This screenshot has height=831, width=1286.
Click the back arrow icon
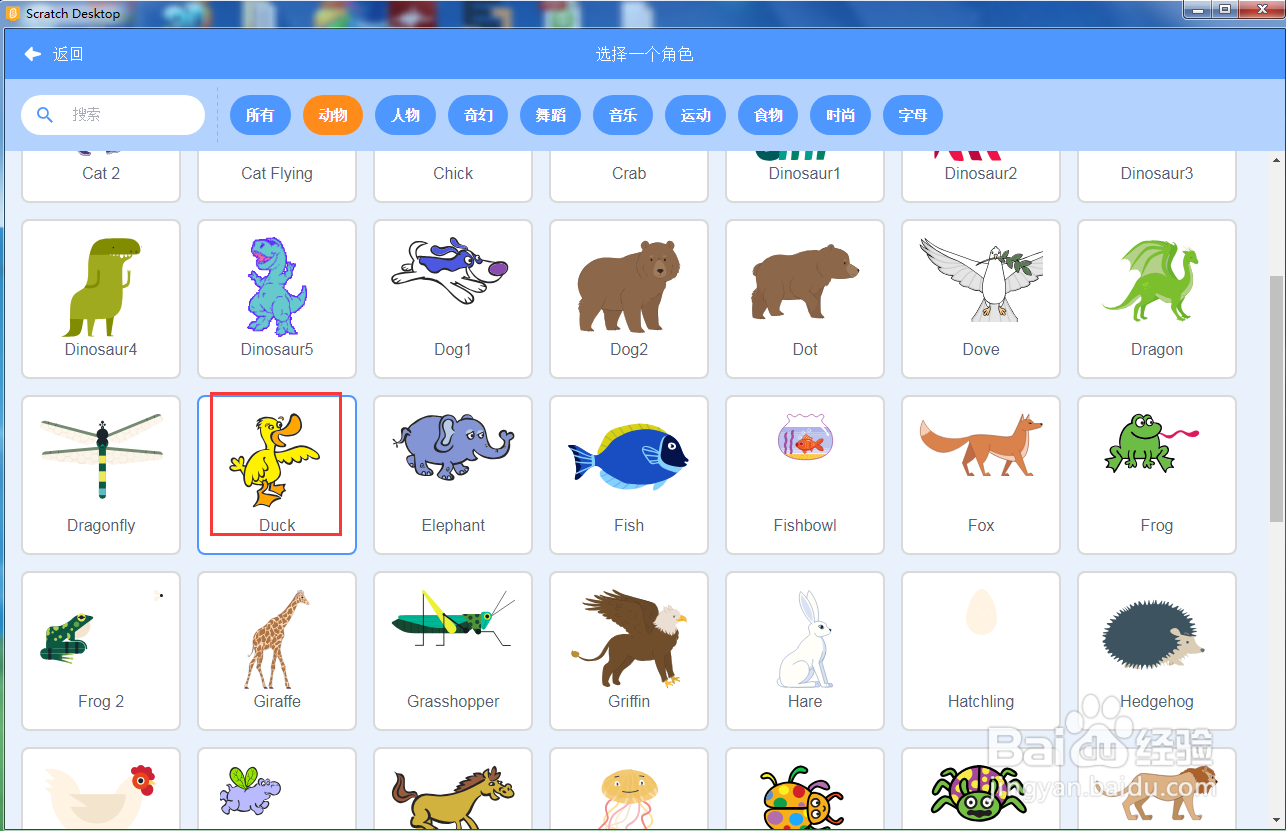(33, 54)
